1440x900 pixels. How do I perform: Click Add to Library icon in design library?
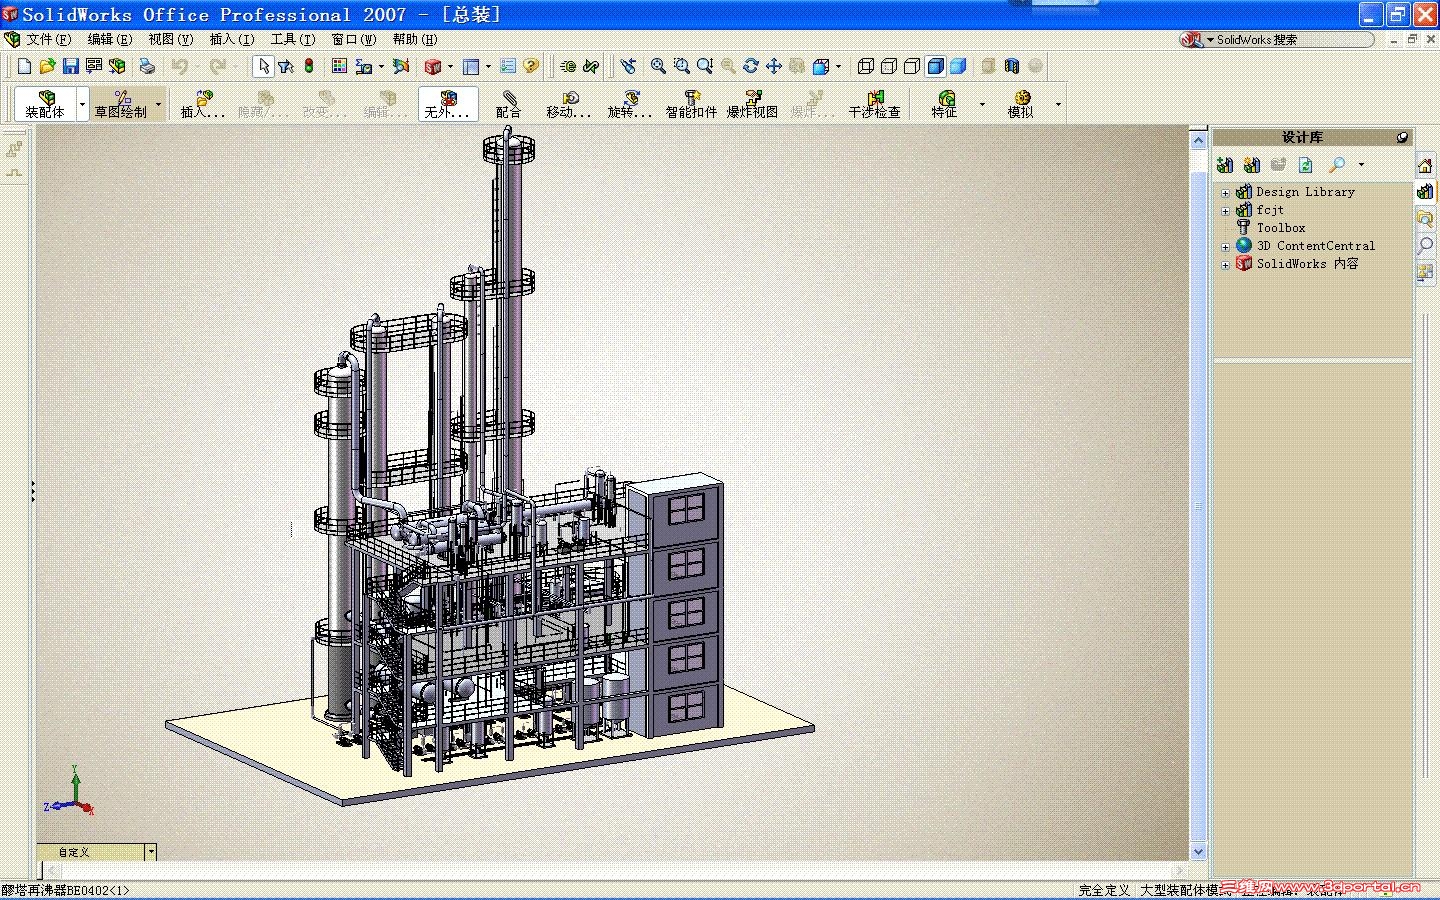click(1225, 165)
